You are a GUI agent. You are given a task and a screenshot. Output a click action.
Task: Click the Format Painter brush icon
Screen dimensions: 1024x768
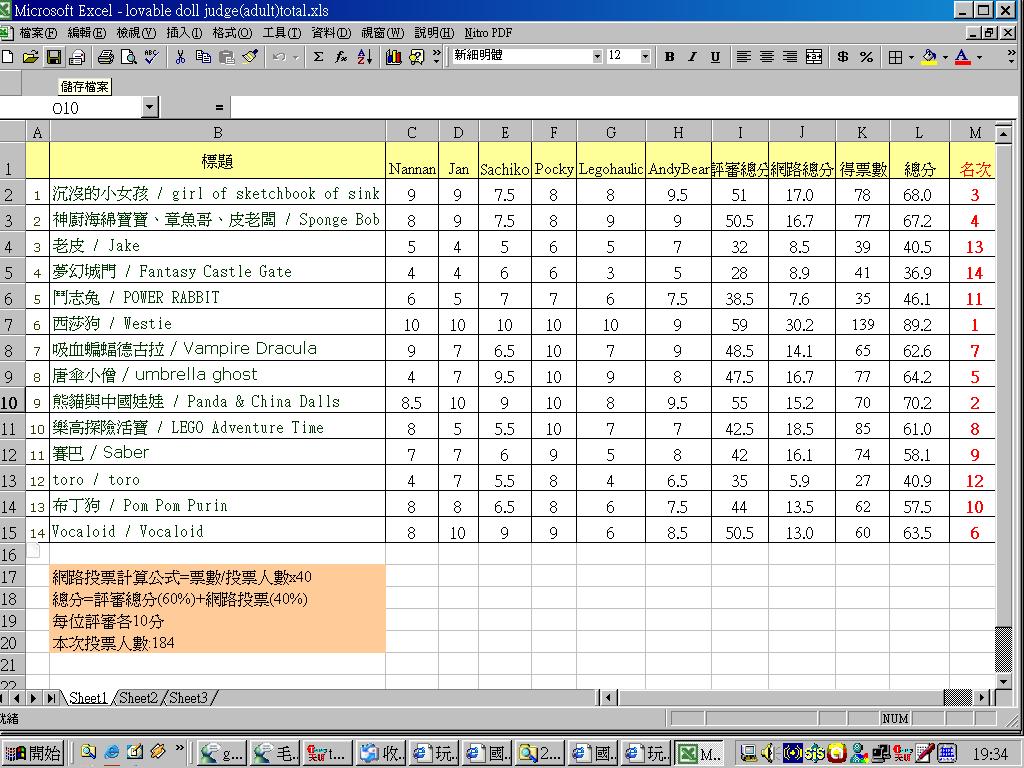coord(250,57)
